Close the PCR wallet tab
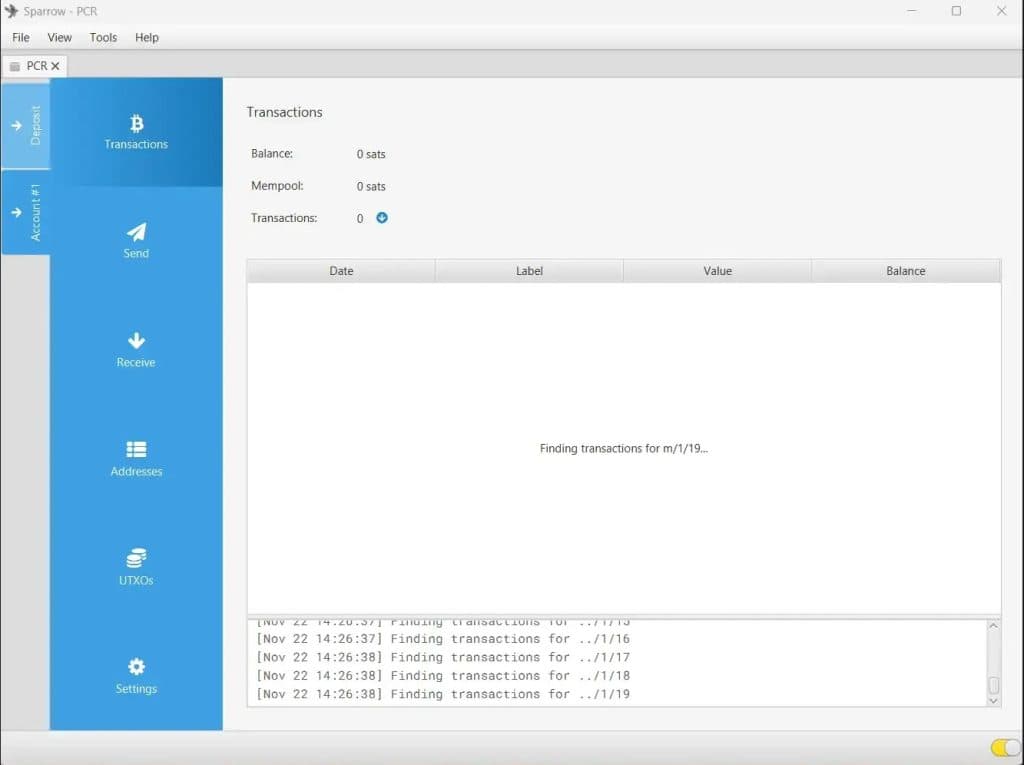Screen dimensions: 1024x765 (56, 66)
